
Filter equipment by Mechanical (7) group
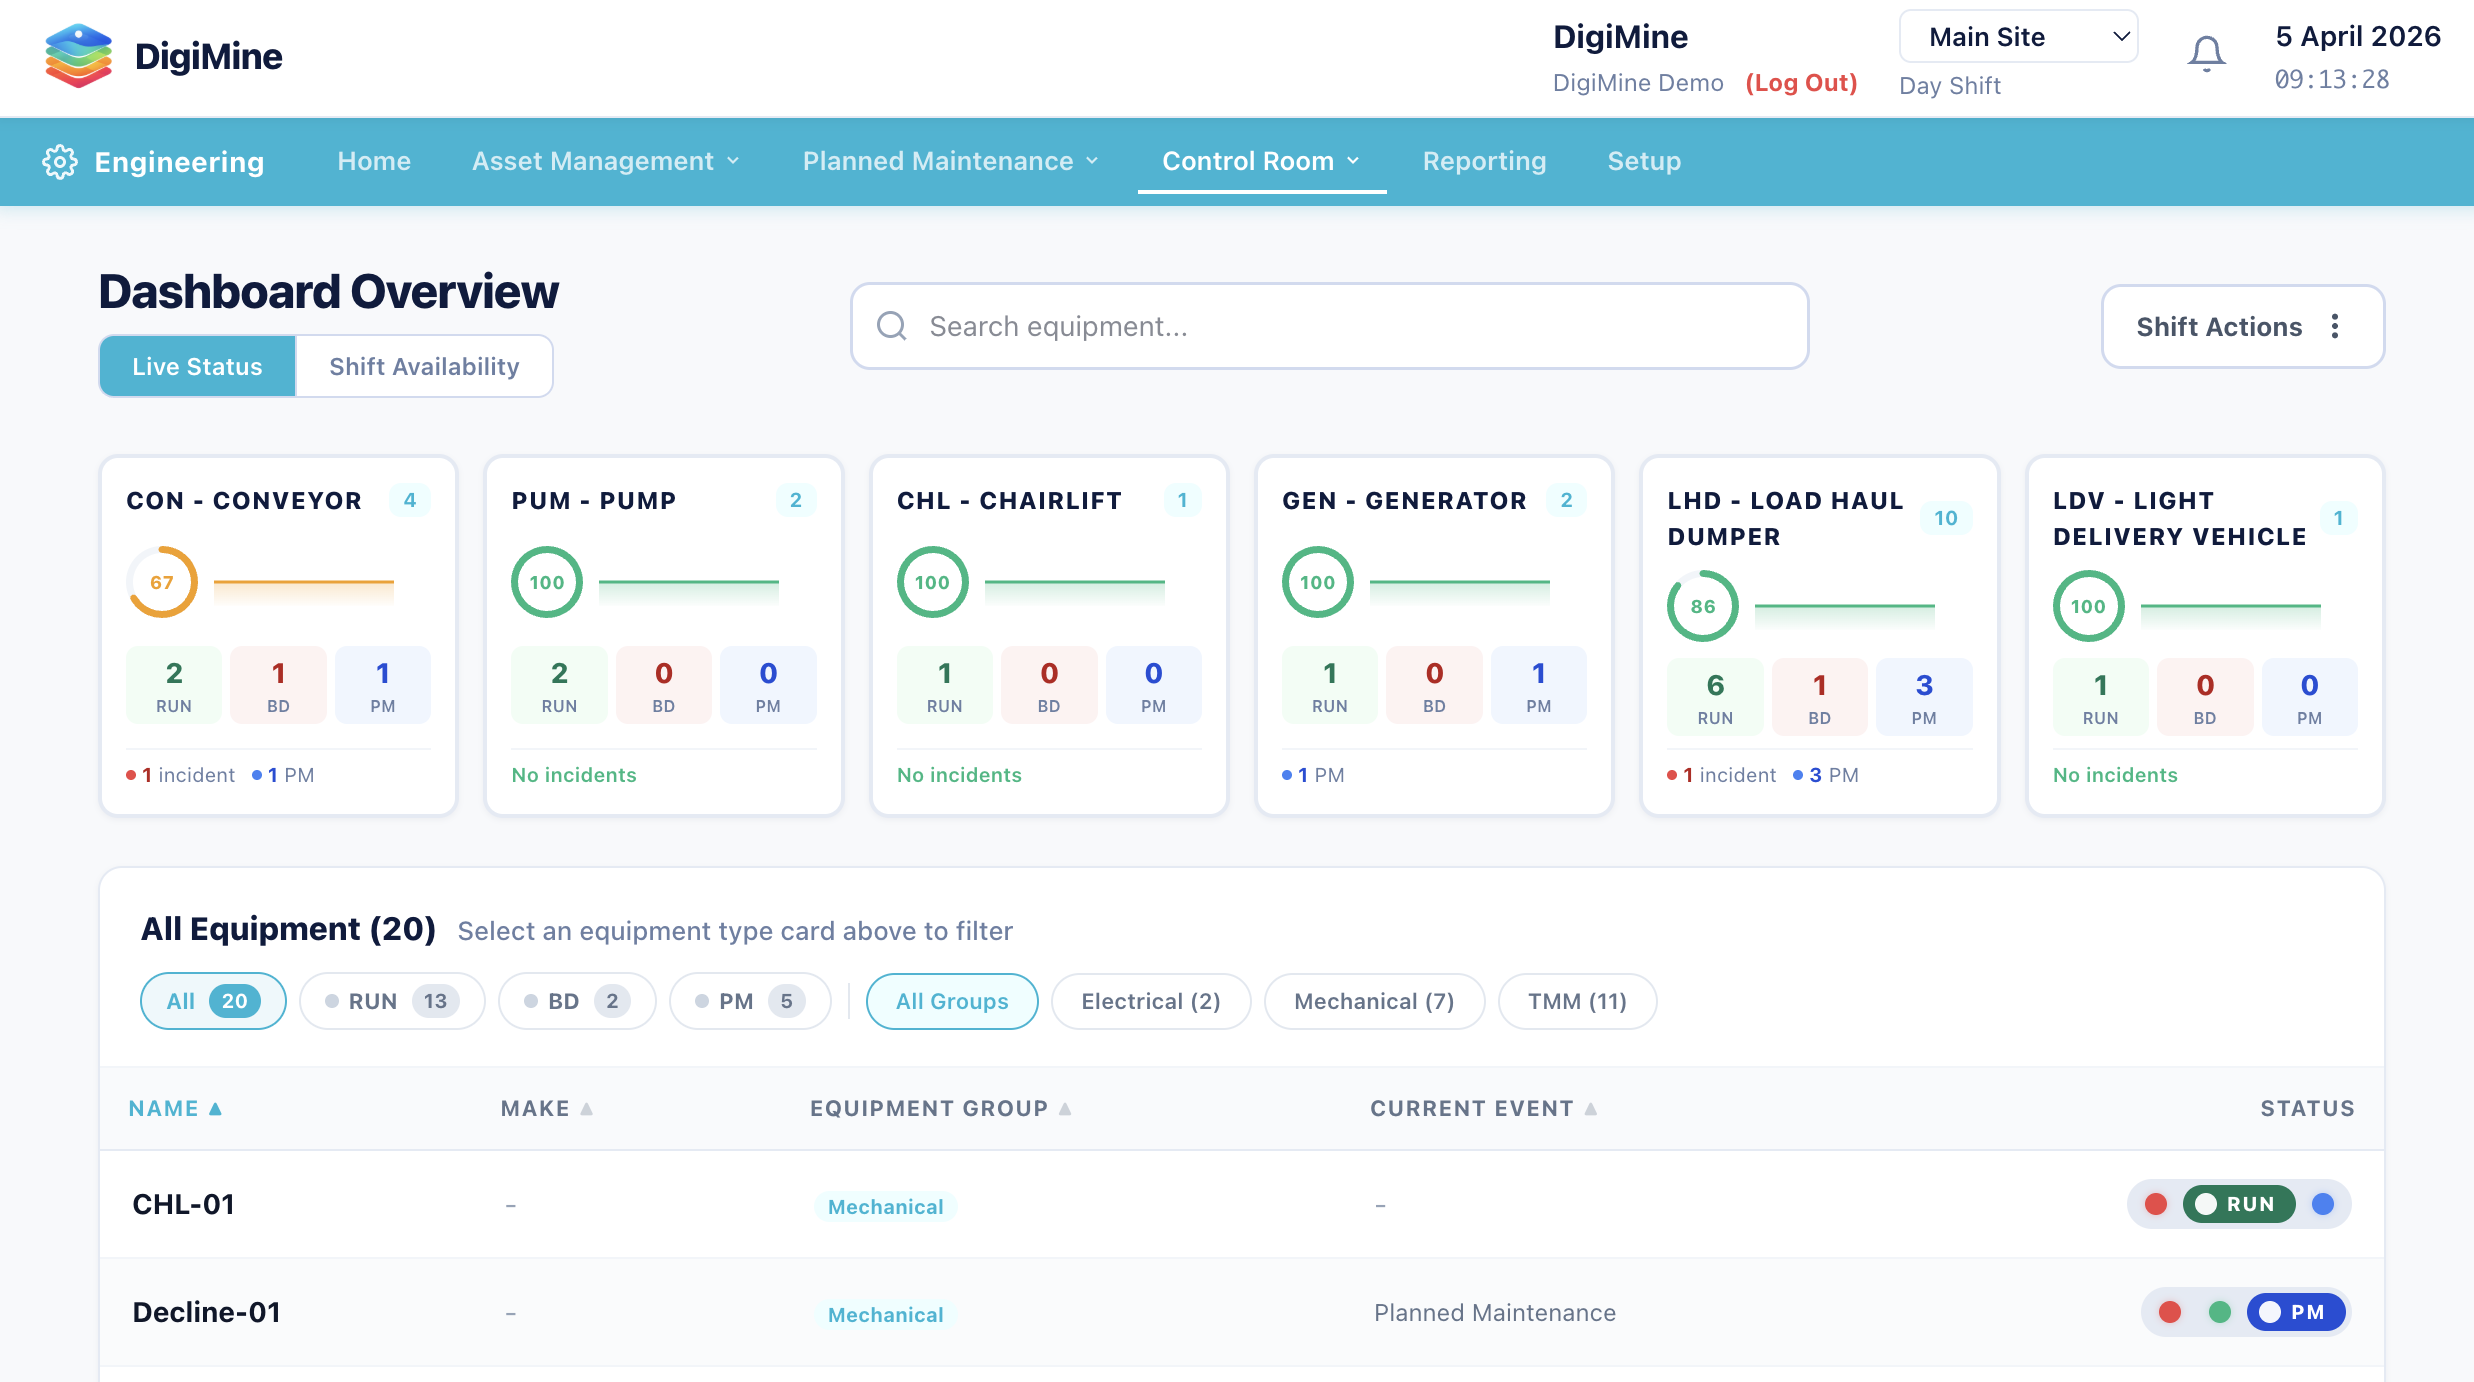pyautogui.click(x=1374, y=1001)
